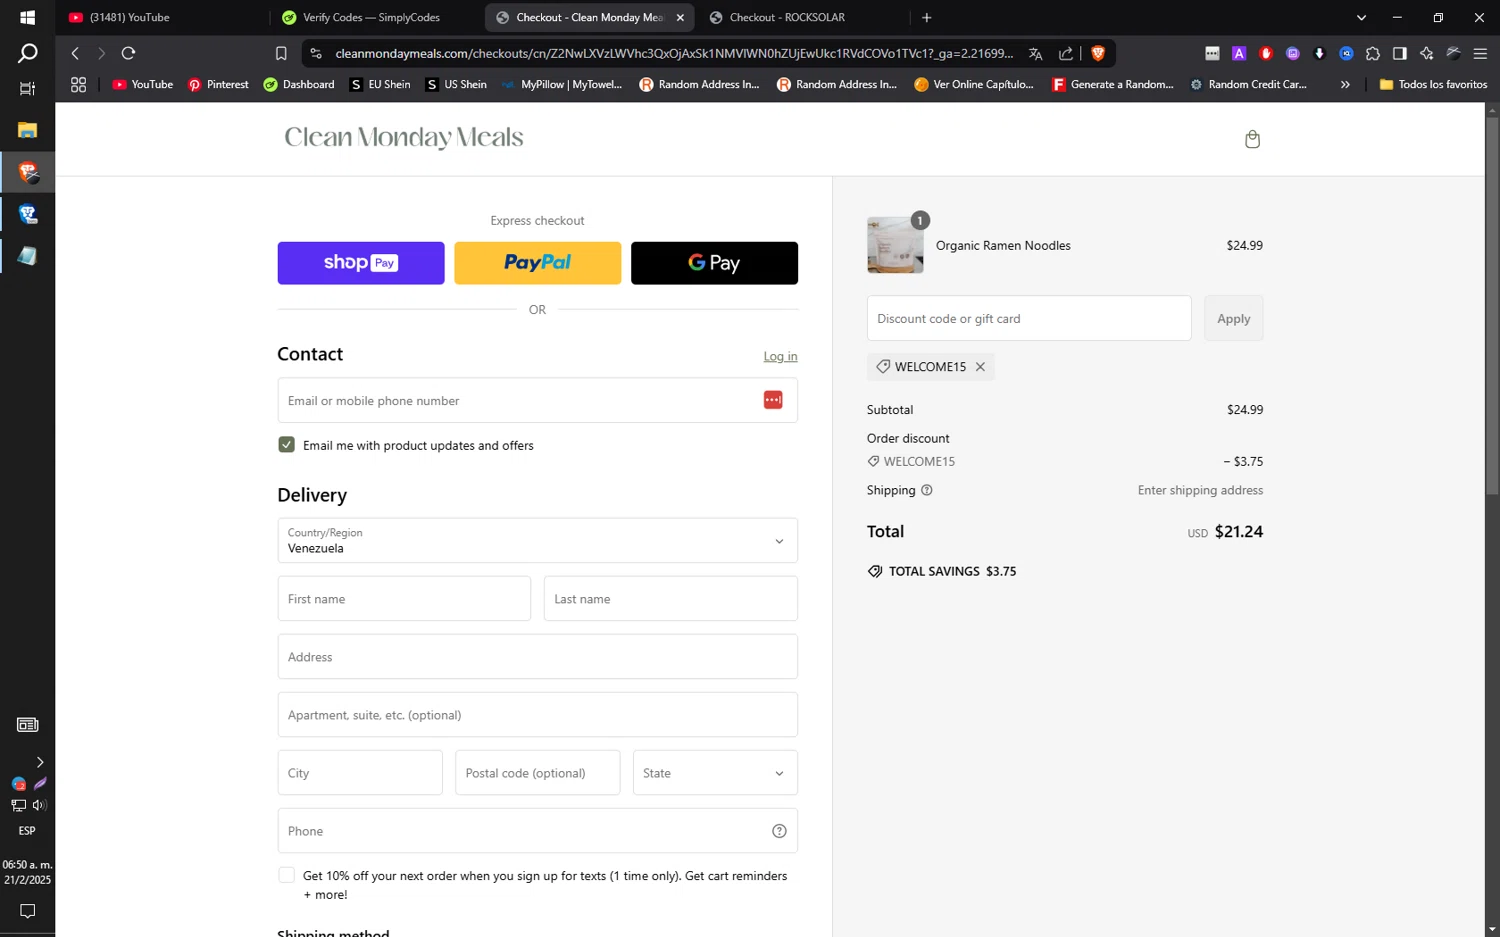Open the bookmarks grid apps icon
Screen dimensions: 1500x937
pos(78,85)
